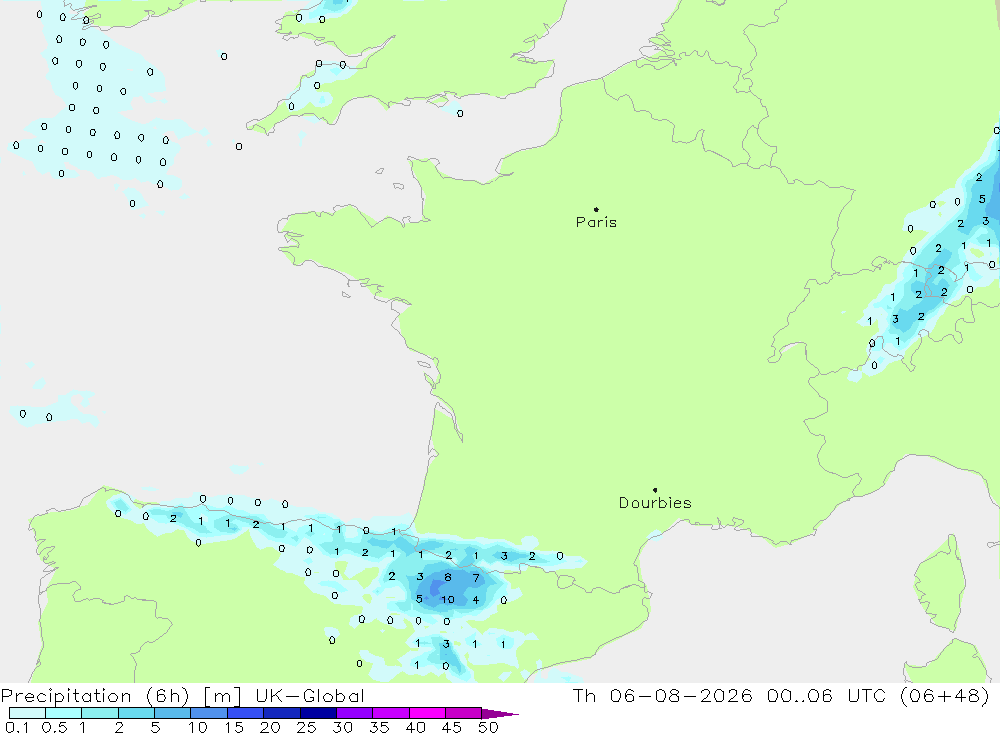Screen dimensions: 1000x733
Task: Pick the 15–20 legend color swatch
Action: 246,713
